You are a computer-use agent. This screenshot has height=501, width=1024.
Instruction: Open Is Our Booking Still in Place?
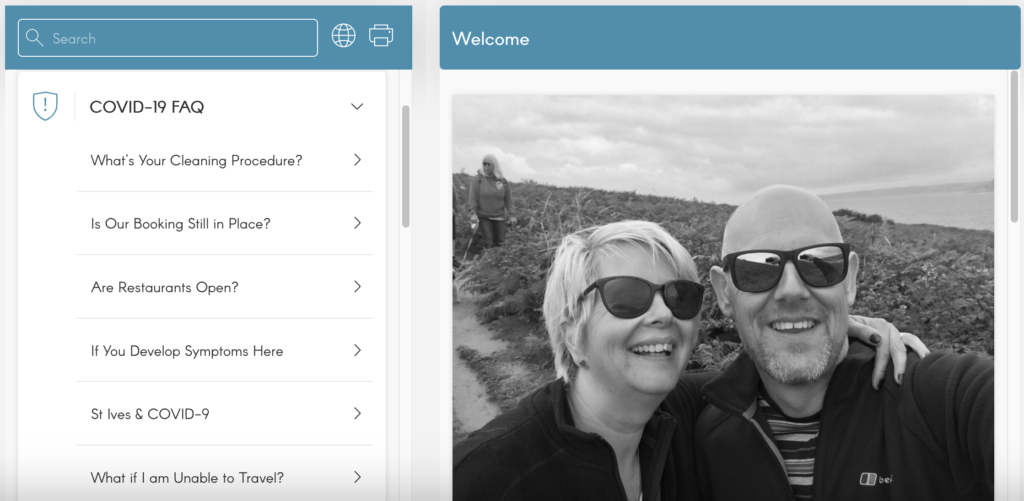180,224
